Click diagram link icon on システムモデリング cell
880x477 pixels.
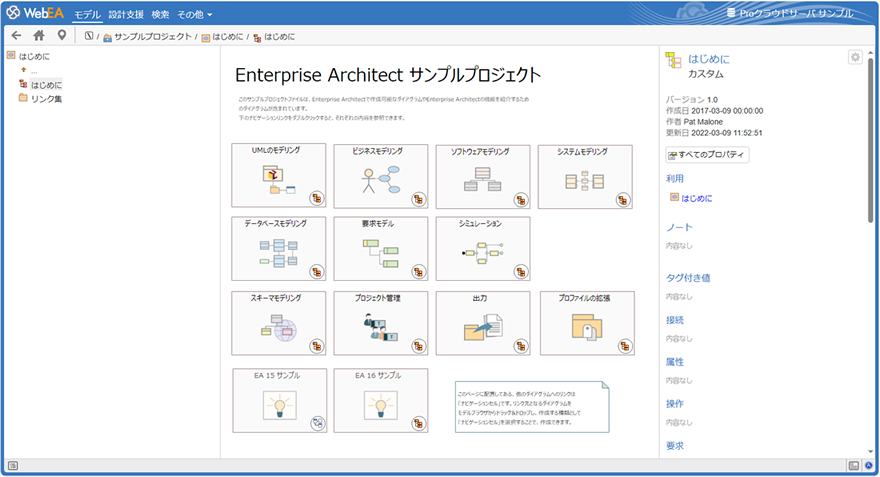[x=622, y=200]
